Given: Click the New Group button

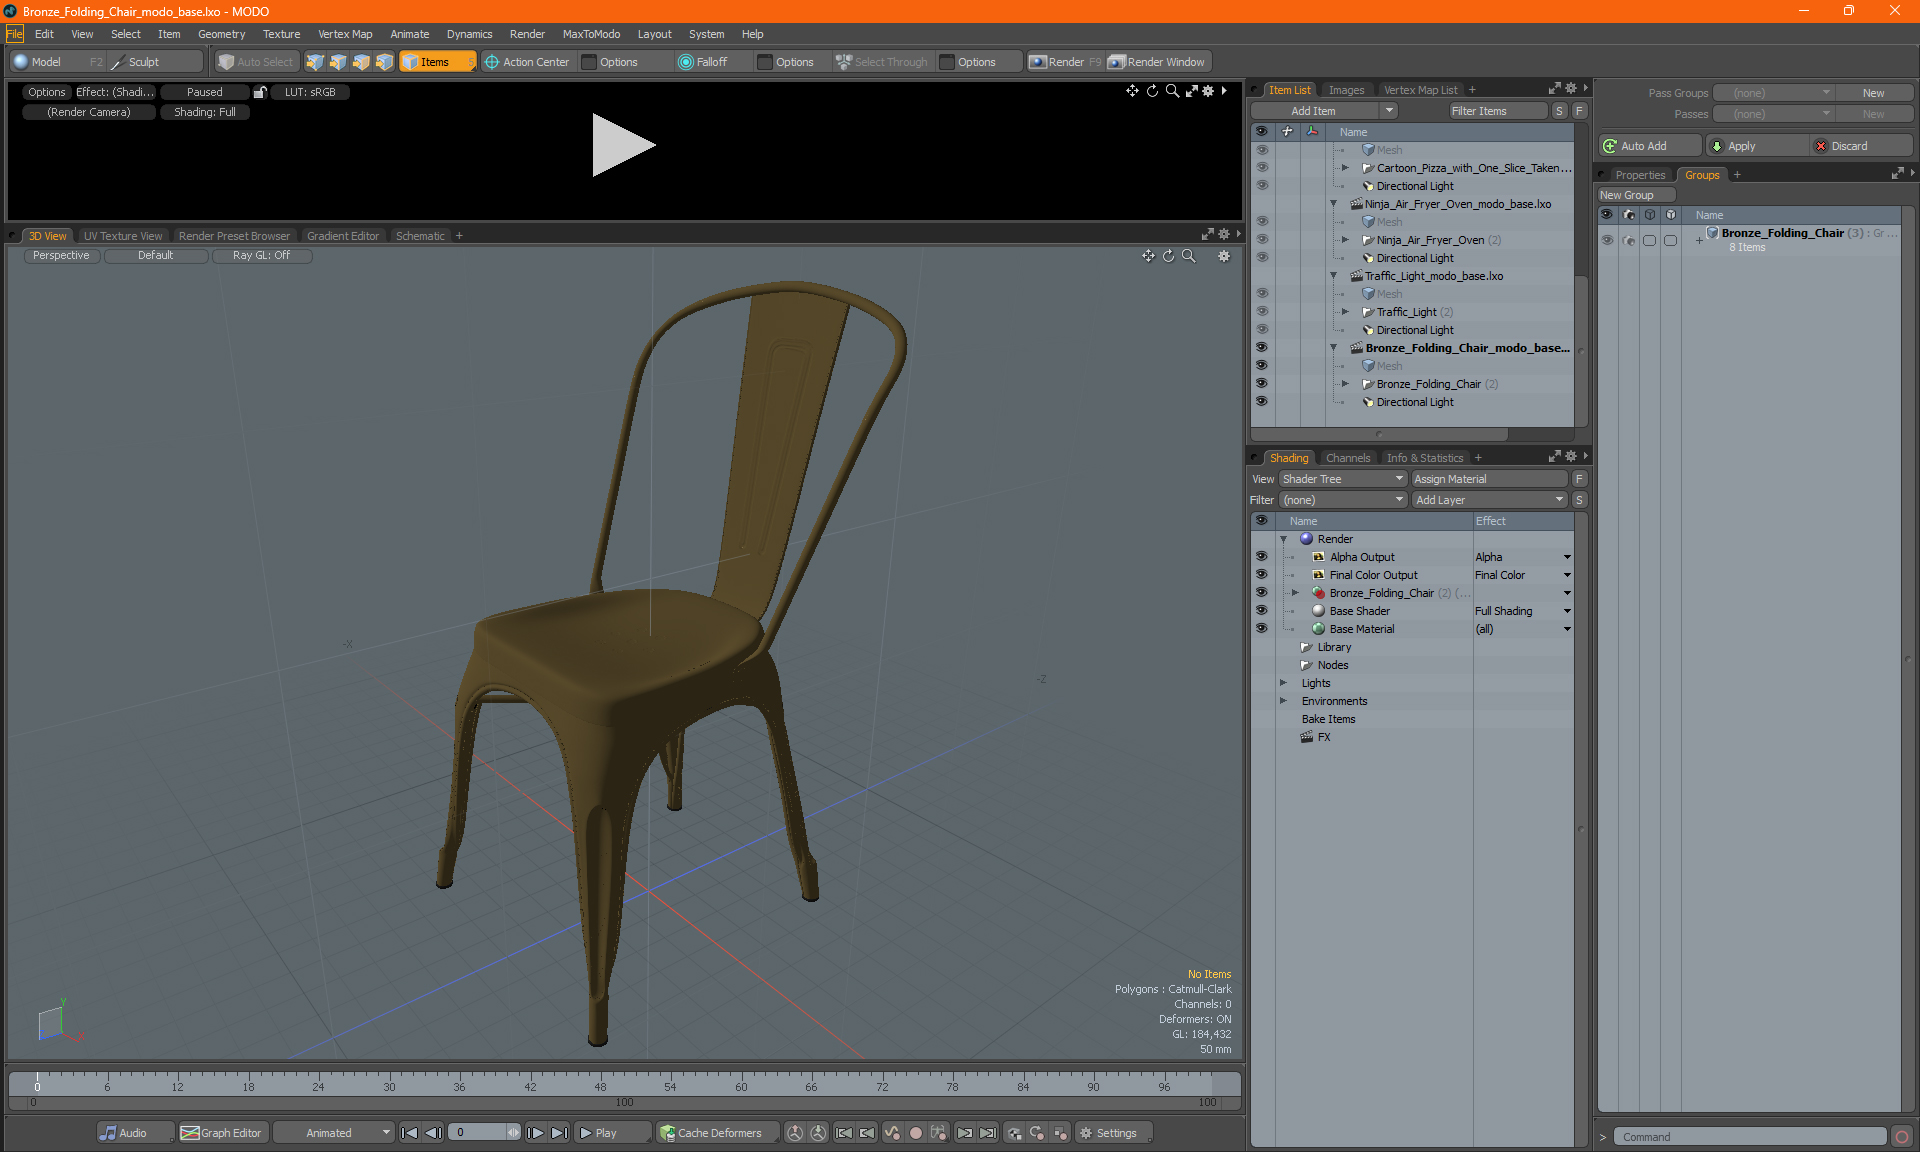Looking at the screenshot, I should [1636, 195].
